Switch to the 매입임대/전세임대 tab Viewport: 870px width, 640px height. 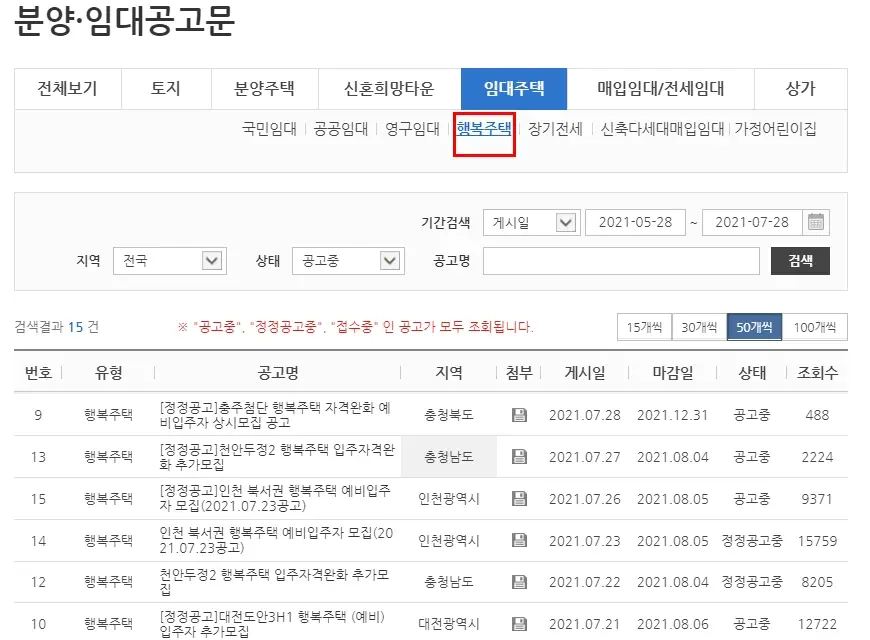660,88
